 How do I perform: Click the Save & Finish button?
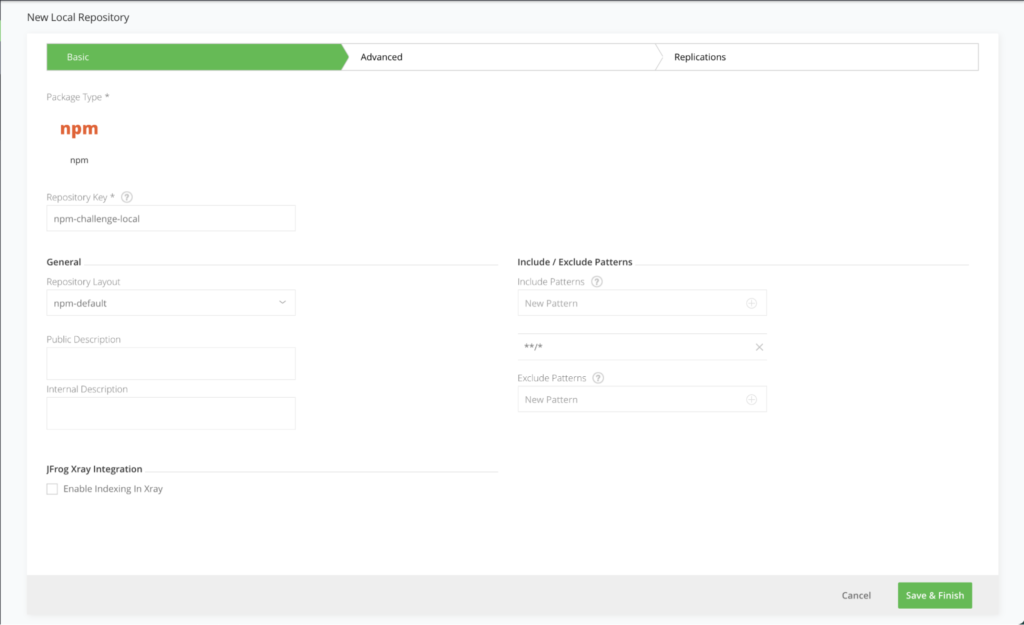(934, 595)
